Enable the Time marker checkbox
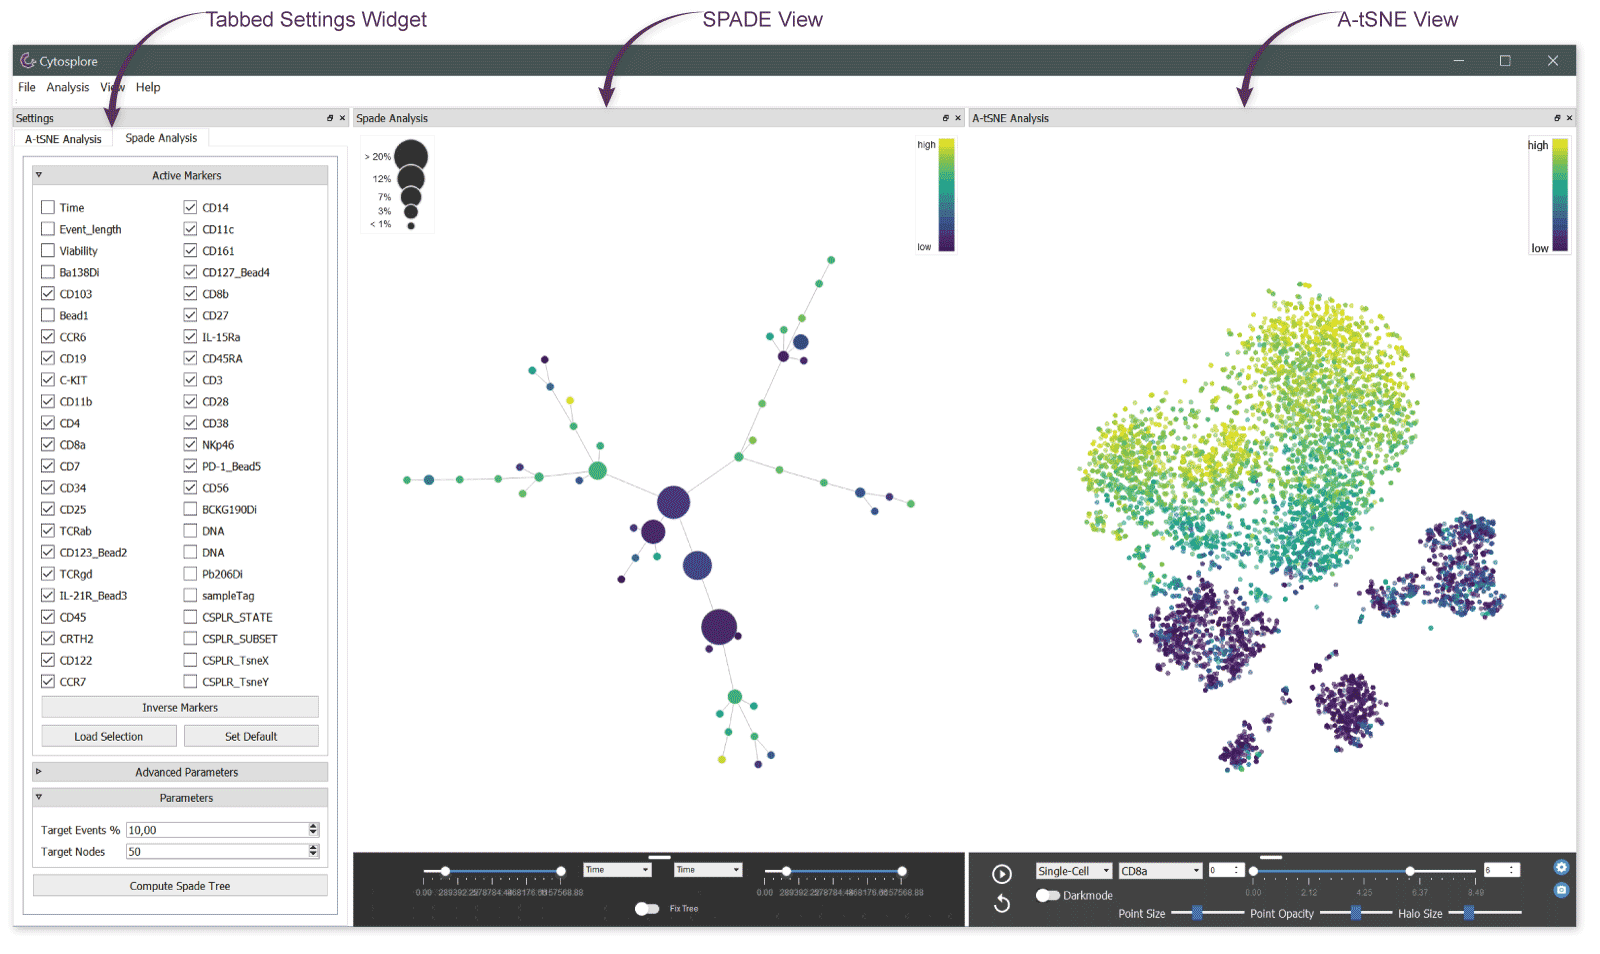 pos(48,207)
